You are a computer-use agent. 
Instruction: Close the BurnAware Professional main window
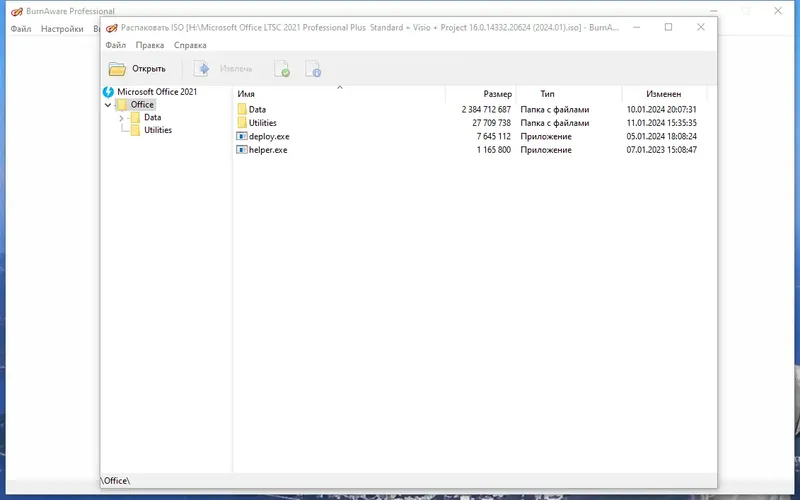(778, 11)
